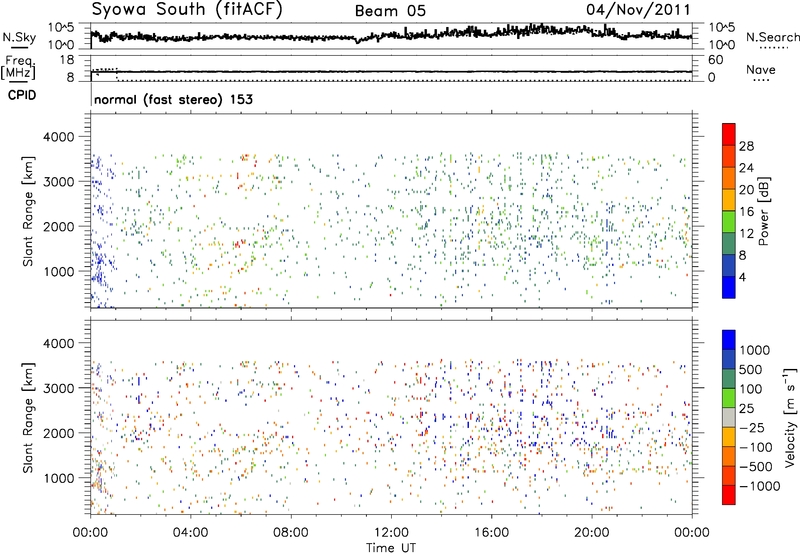Click the Power colorbar value '28'

coord(746,146)
